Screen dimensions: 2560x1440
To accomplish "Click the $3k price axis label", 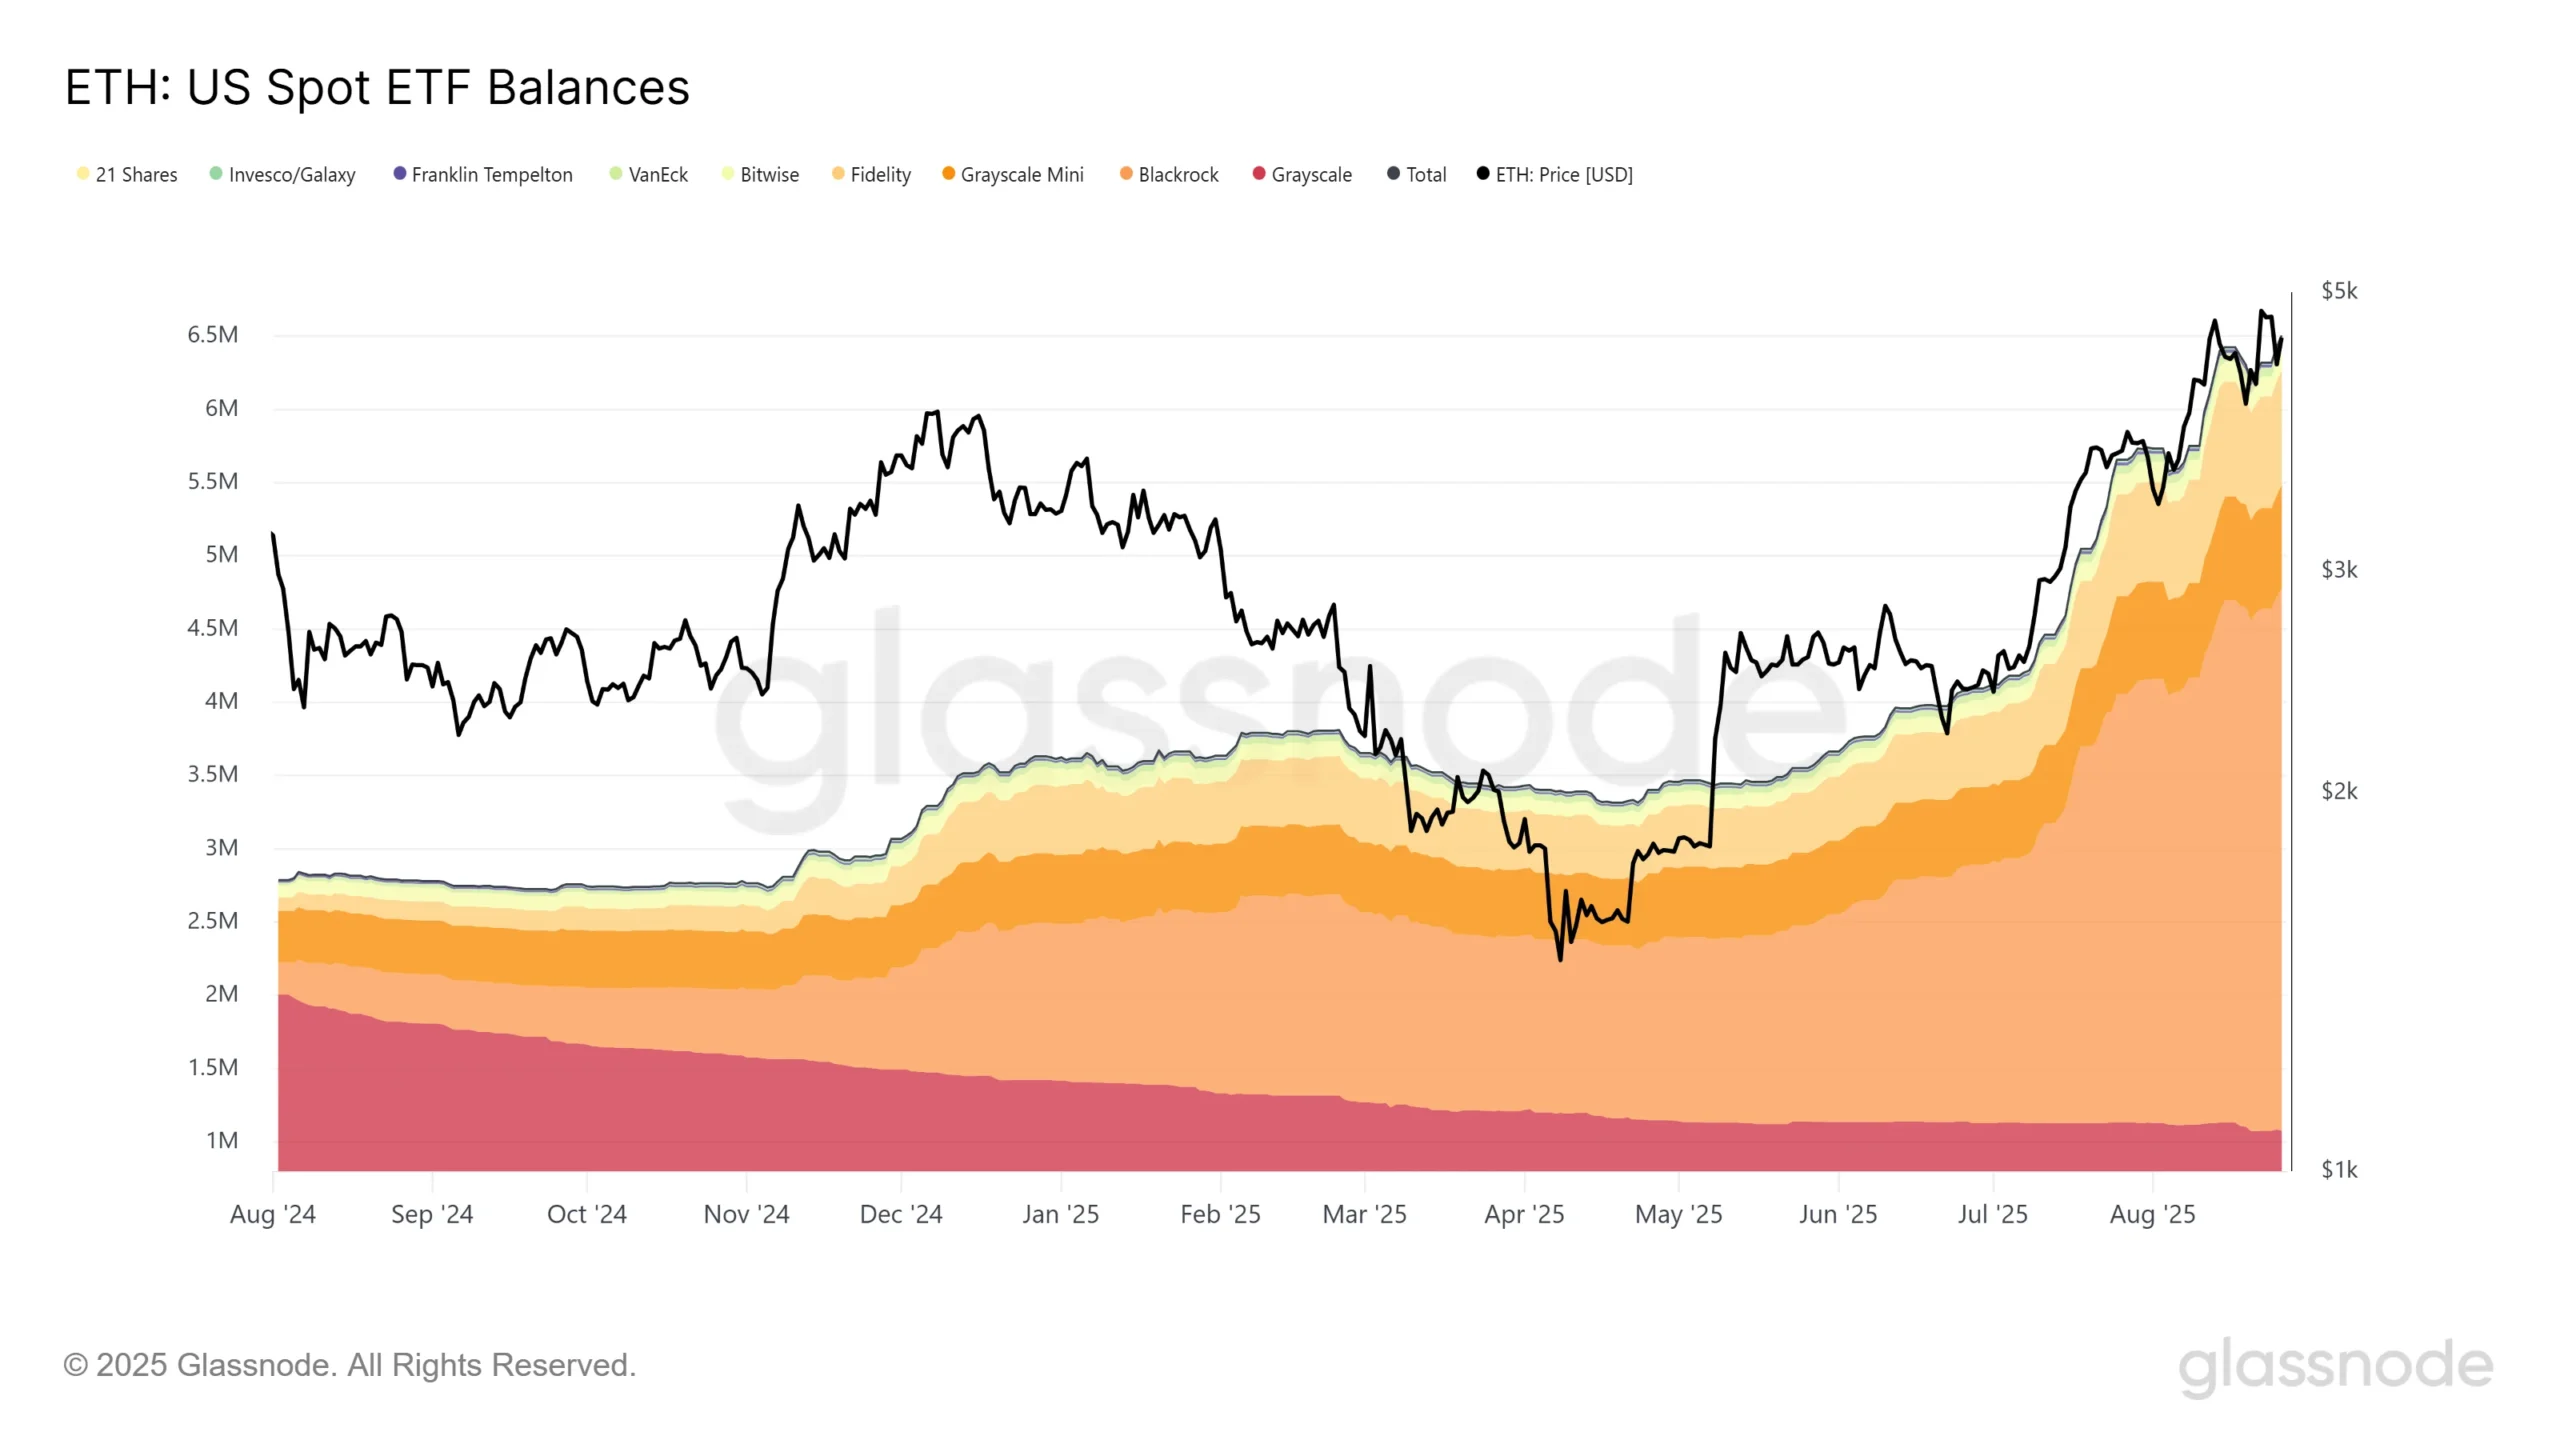I will 2339,570.
